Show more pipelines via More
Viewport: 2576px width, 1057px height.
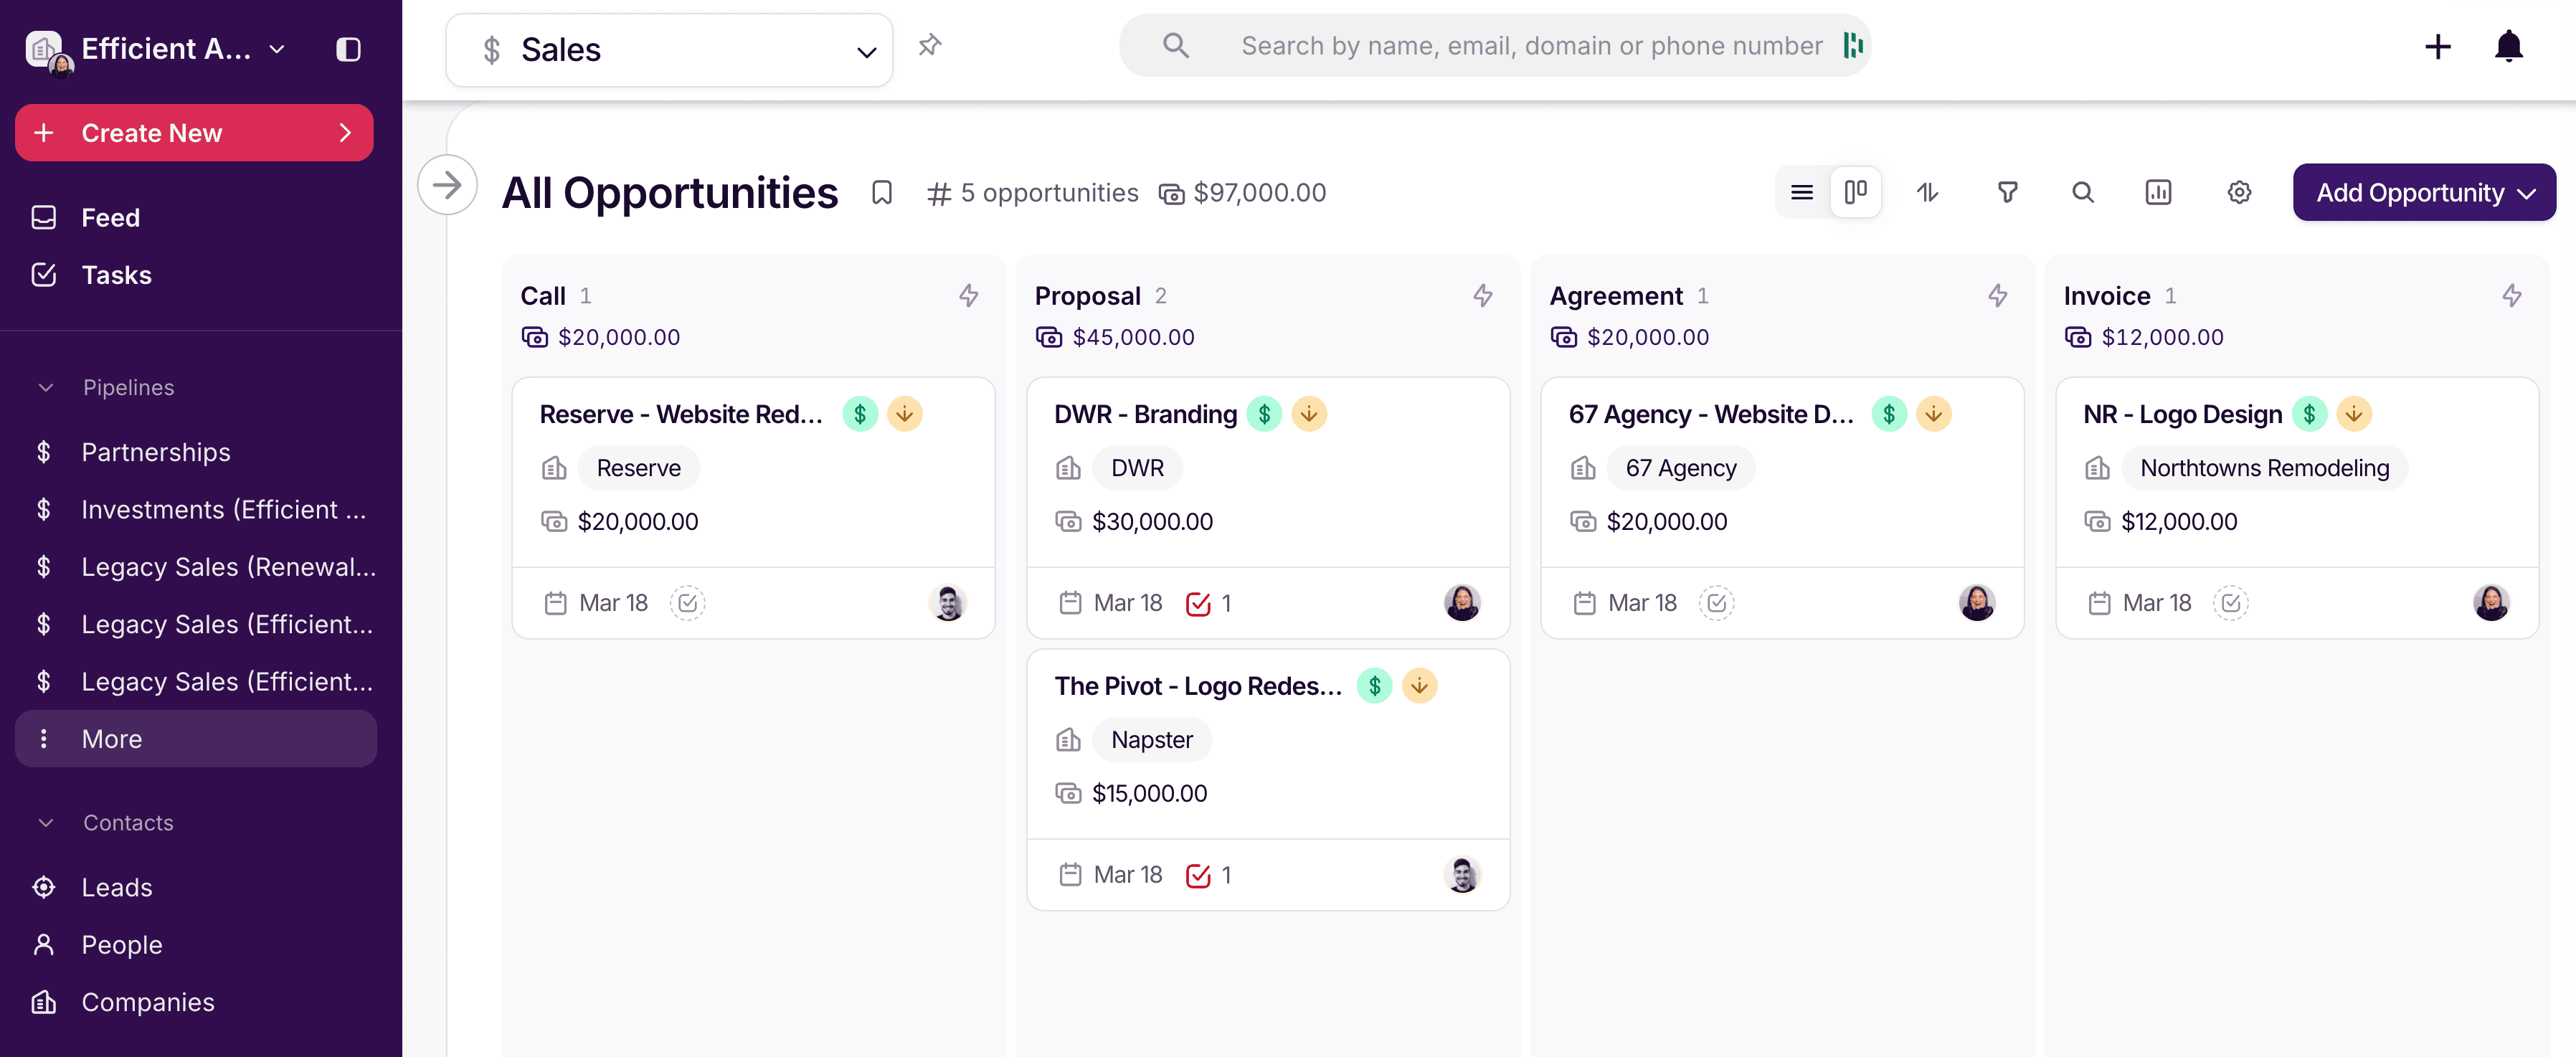click(x=196, y=739)
